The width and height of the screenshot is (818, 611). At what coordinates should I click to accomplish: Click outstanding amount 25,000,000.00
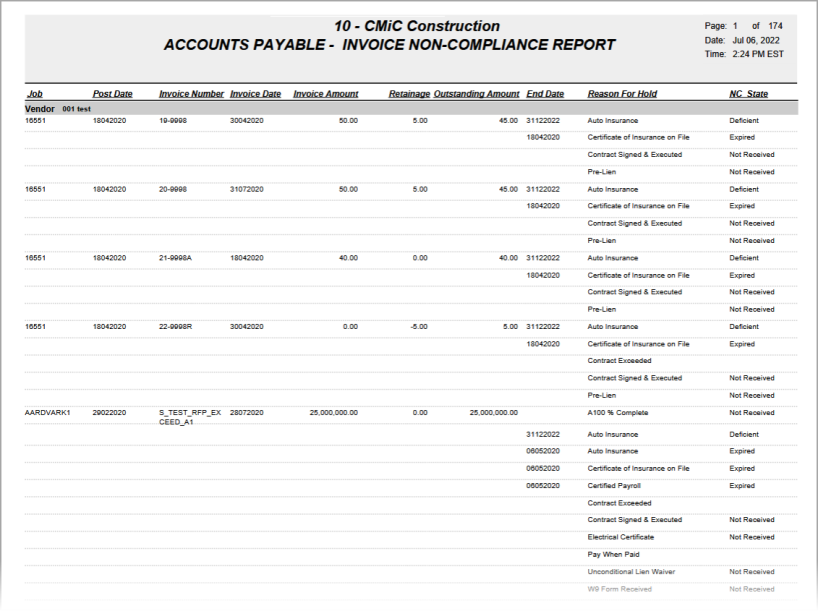494,413
